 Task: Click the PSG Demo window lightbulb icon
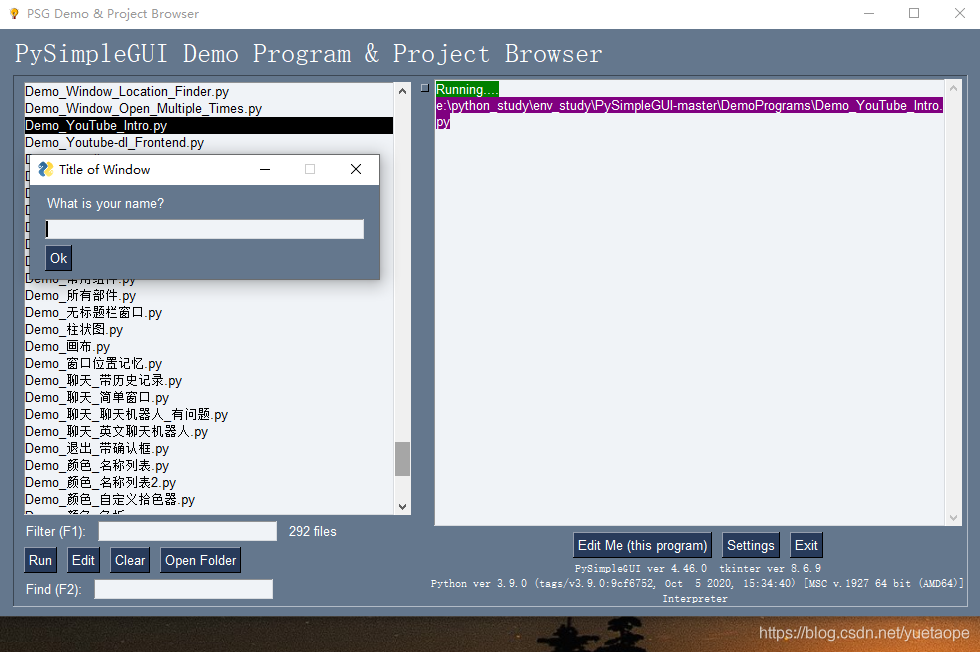[x=14, y=13]
